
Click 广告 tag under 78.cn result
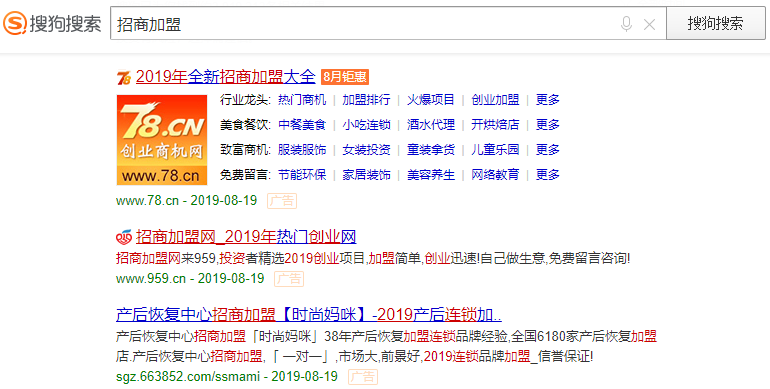point(282,200)
